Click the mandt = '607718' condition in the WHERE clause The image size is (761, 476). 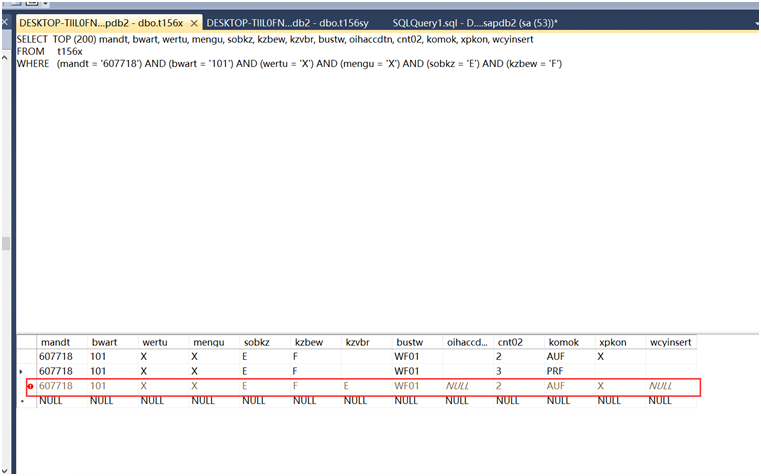99,64
